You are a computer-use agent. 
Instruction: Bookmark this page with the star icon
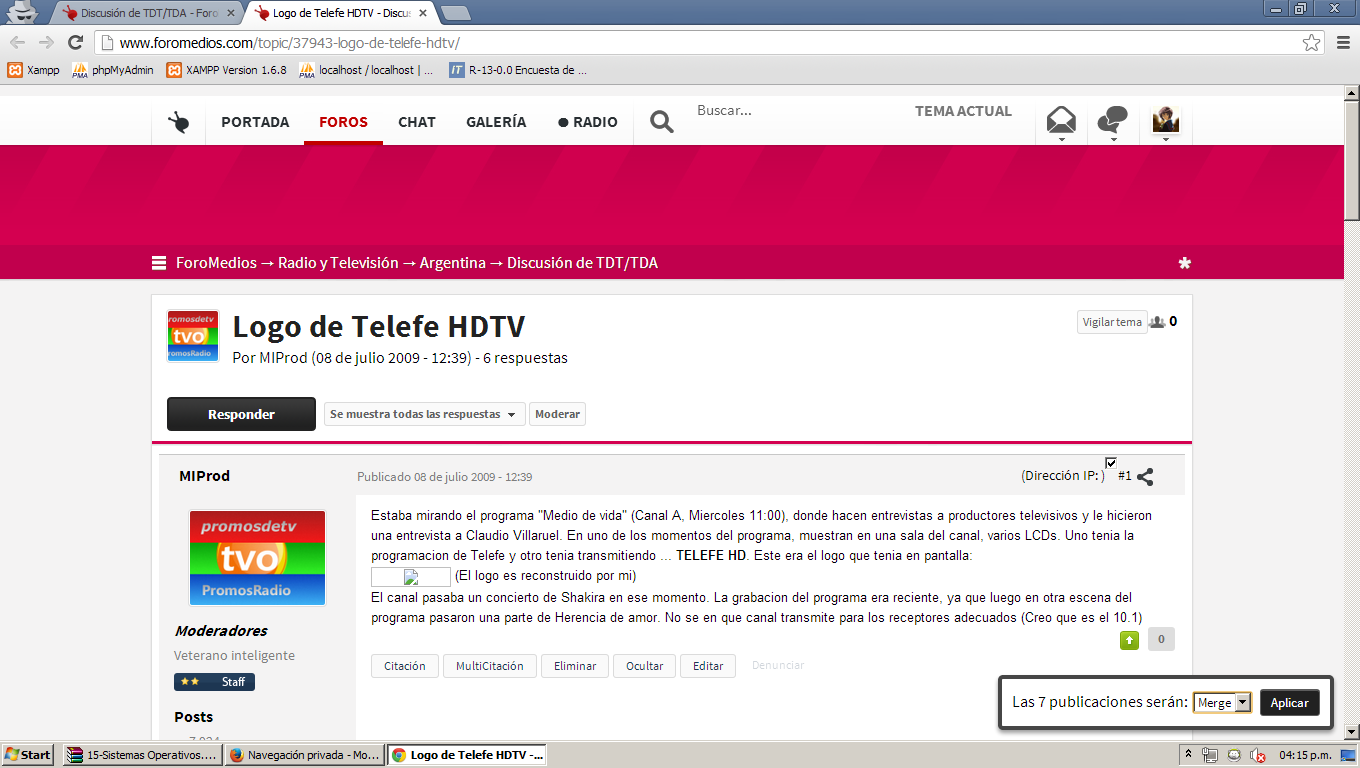1311,42
